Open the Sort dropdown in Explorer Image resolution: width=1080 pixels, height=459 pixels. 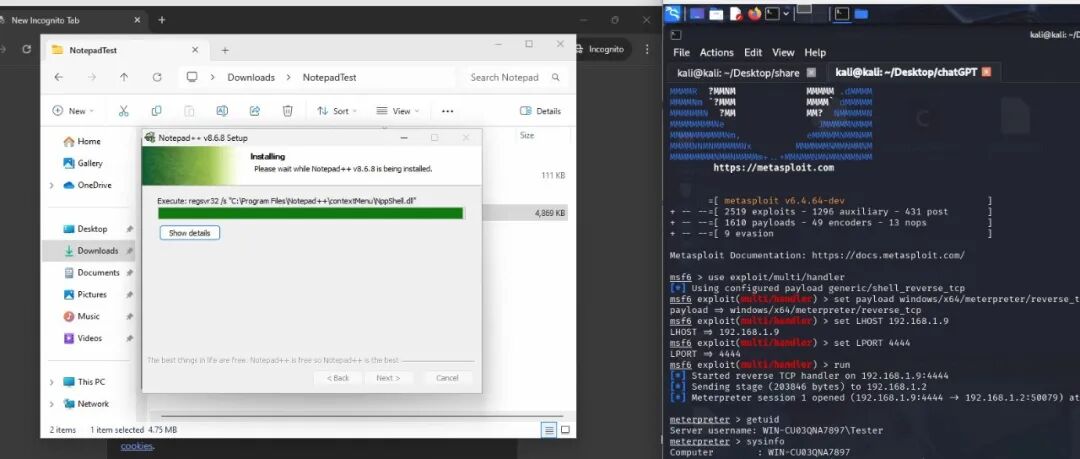coord(337,111)
